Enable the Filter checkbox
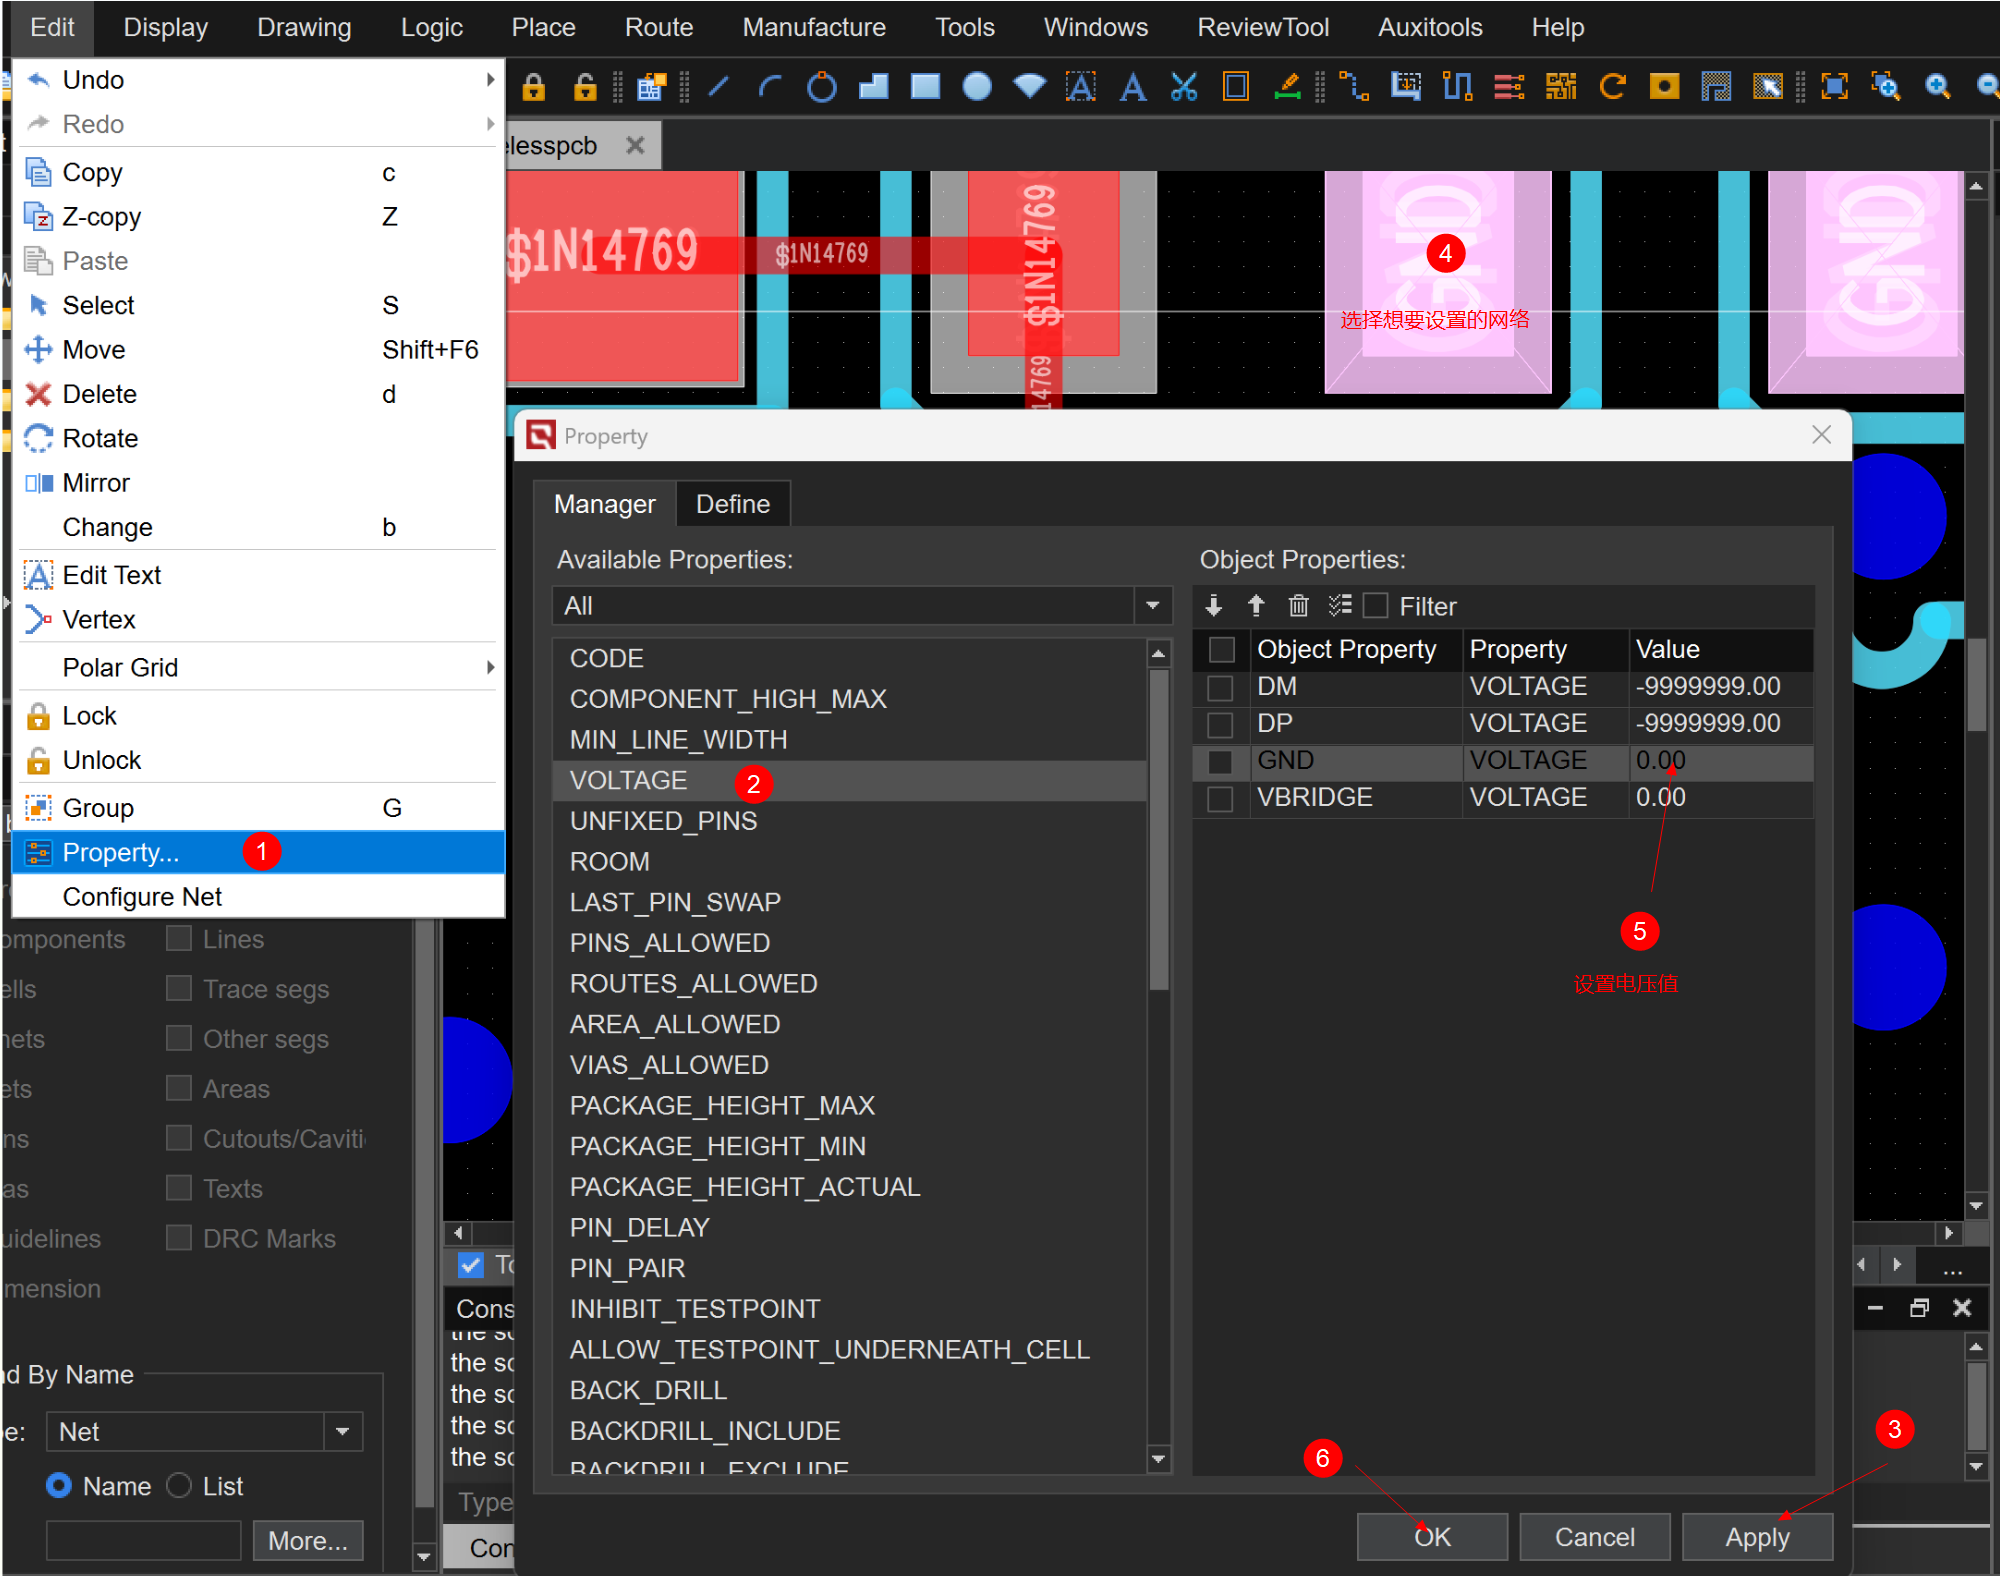 point(1376,606)
